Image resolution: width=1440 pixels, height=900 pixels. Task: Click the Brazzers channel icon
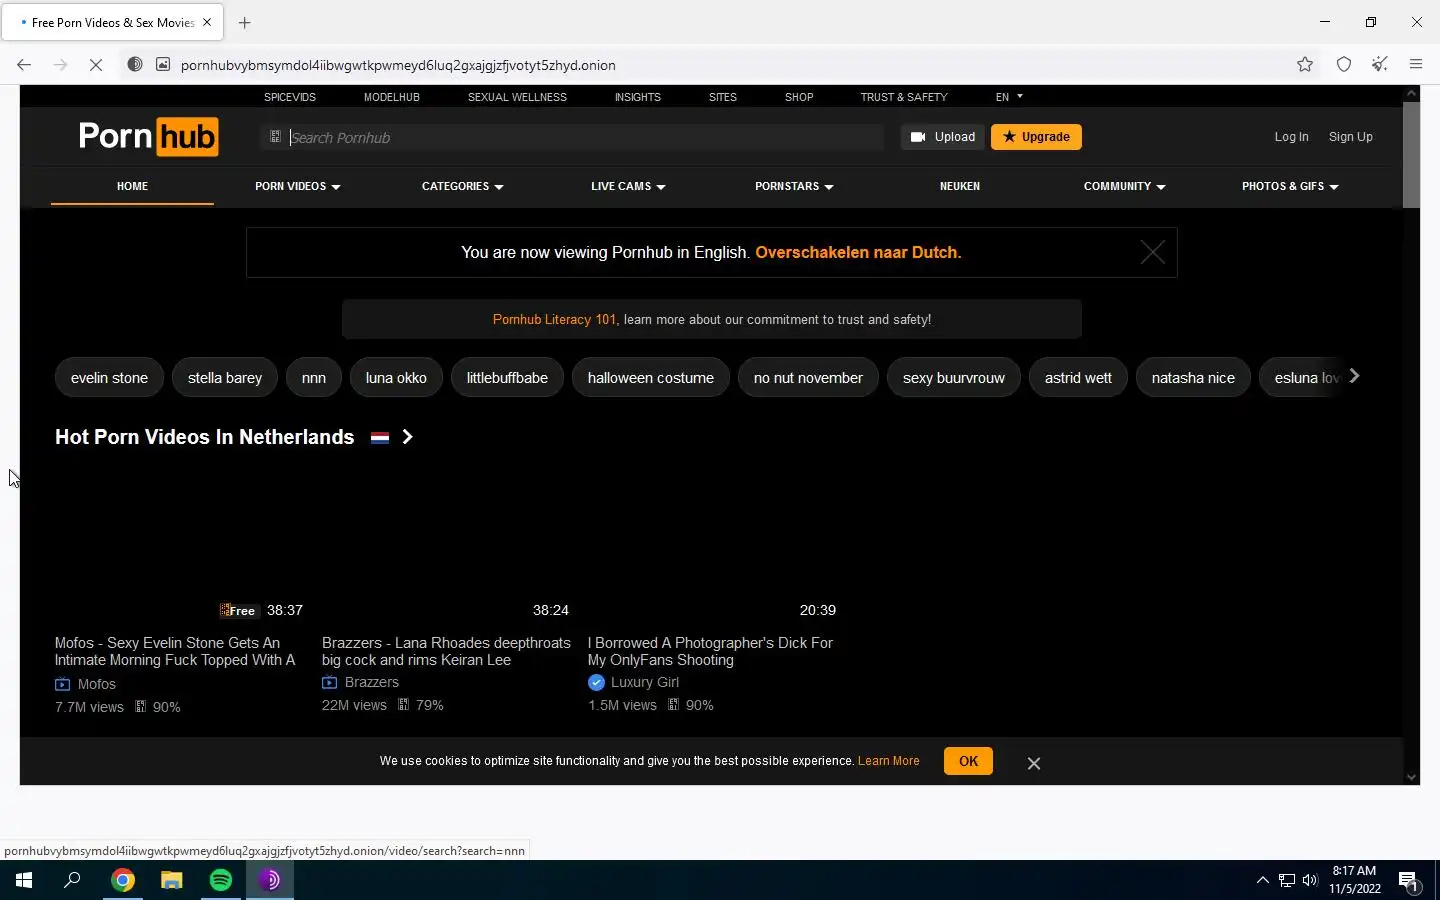329,682
